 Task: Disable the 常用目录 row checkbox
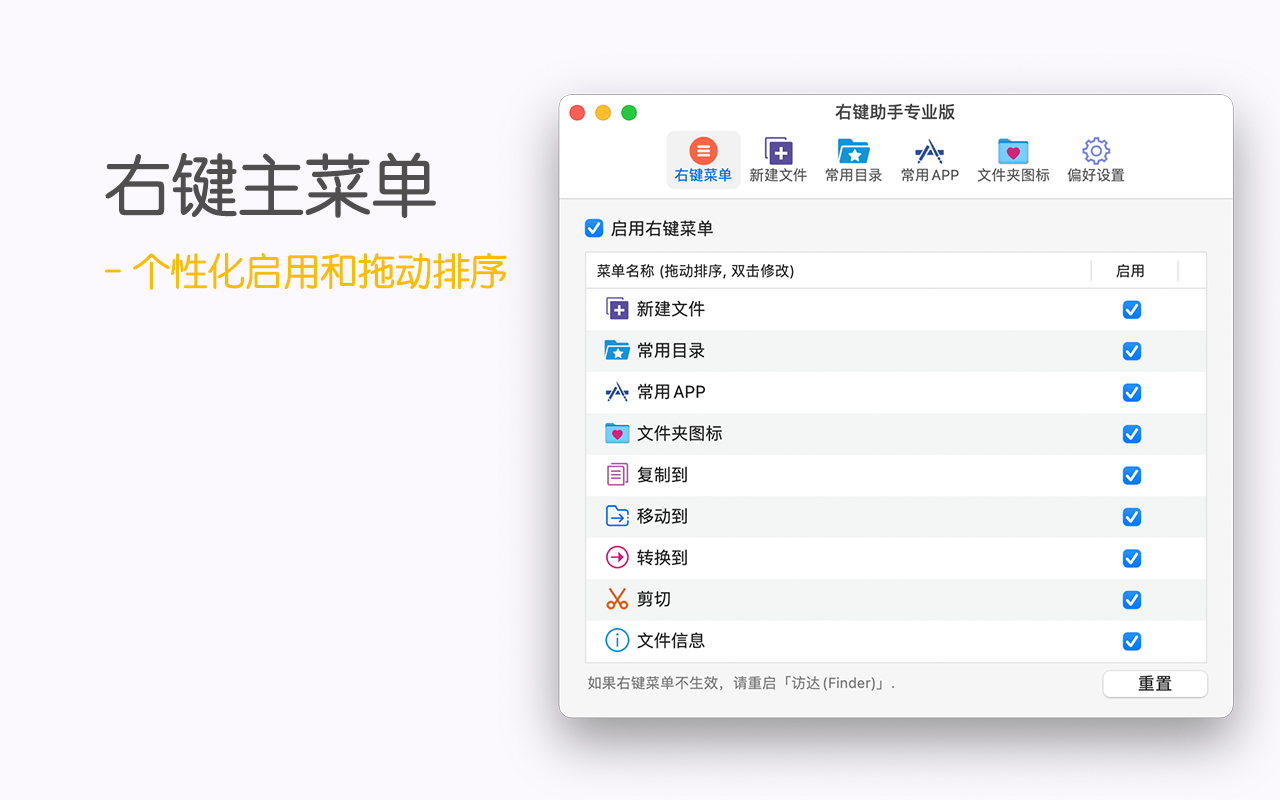(x=1132, y=351)
